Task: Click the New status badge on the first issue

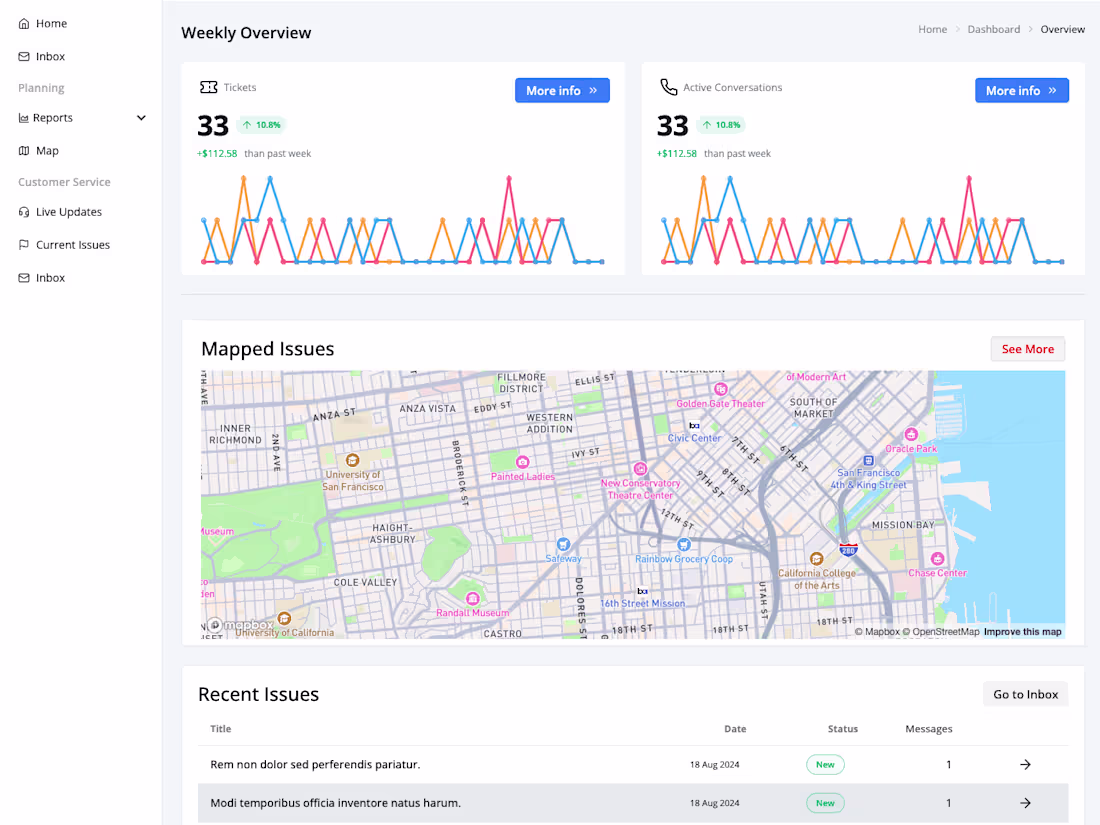Action: tap(825, 764)
